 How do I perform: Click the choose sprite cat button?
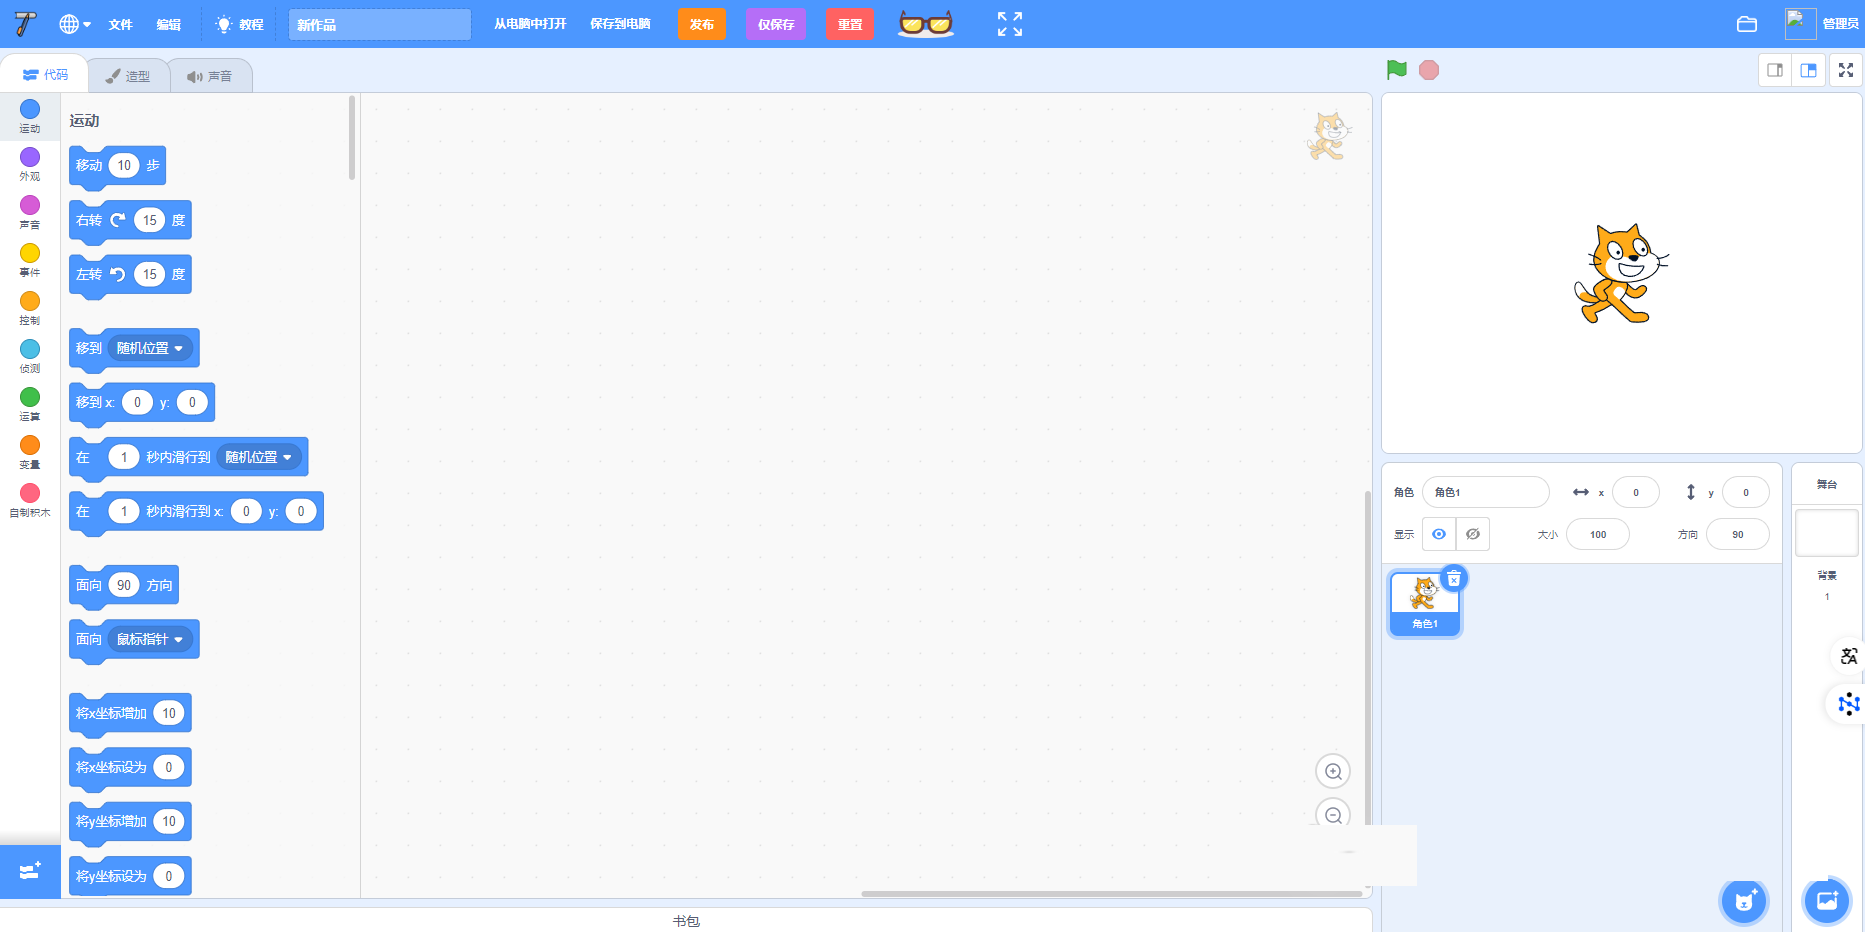1744,901
